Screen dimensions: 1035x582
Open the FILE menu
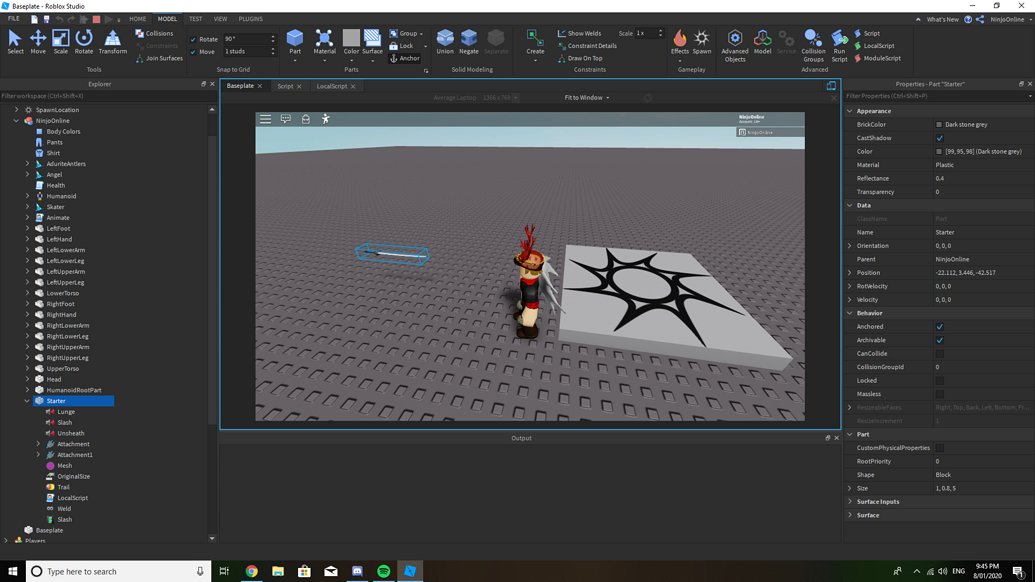13,18
